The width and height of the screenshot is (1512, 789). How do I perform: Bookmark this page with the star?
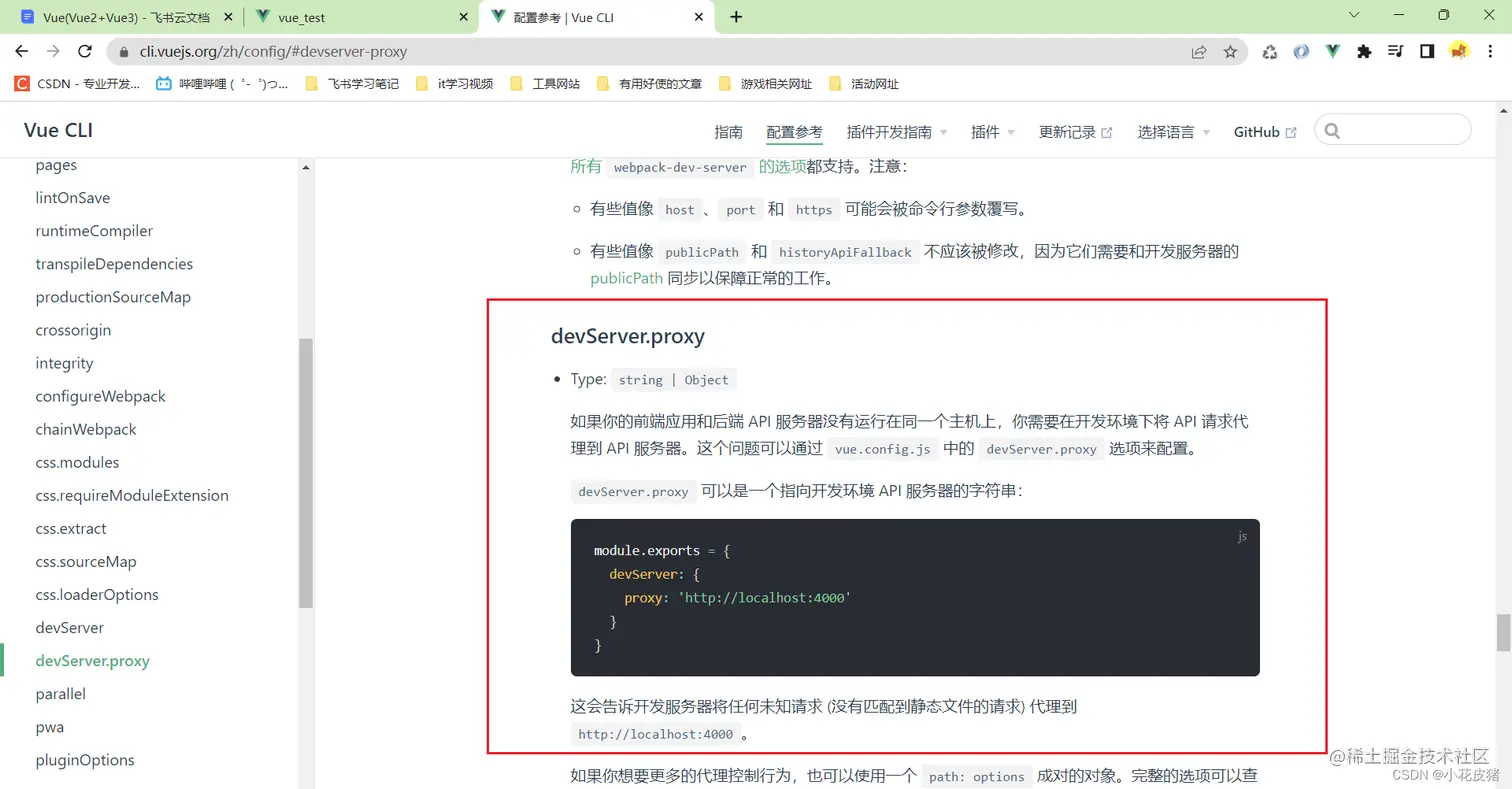click(1231, 51)
